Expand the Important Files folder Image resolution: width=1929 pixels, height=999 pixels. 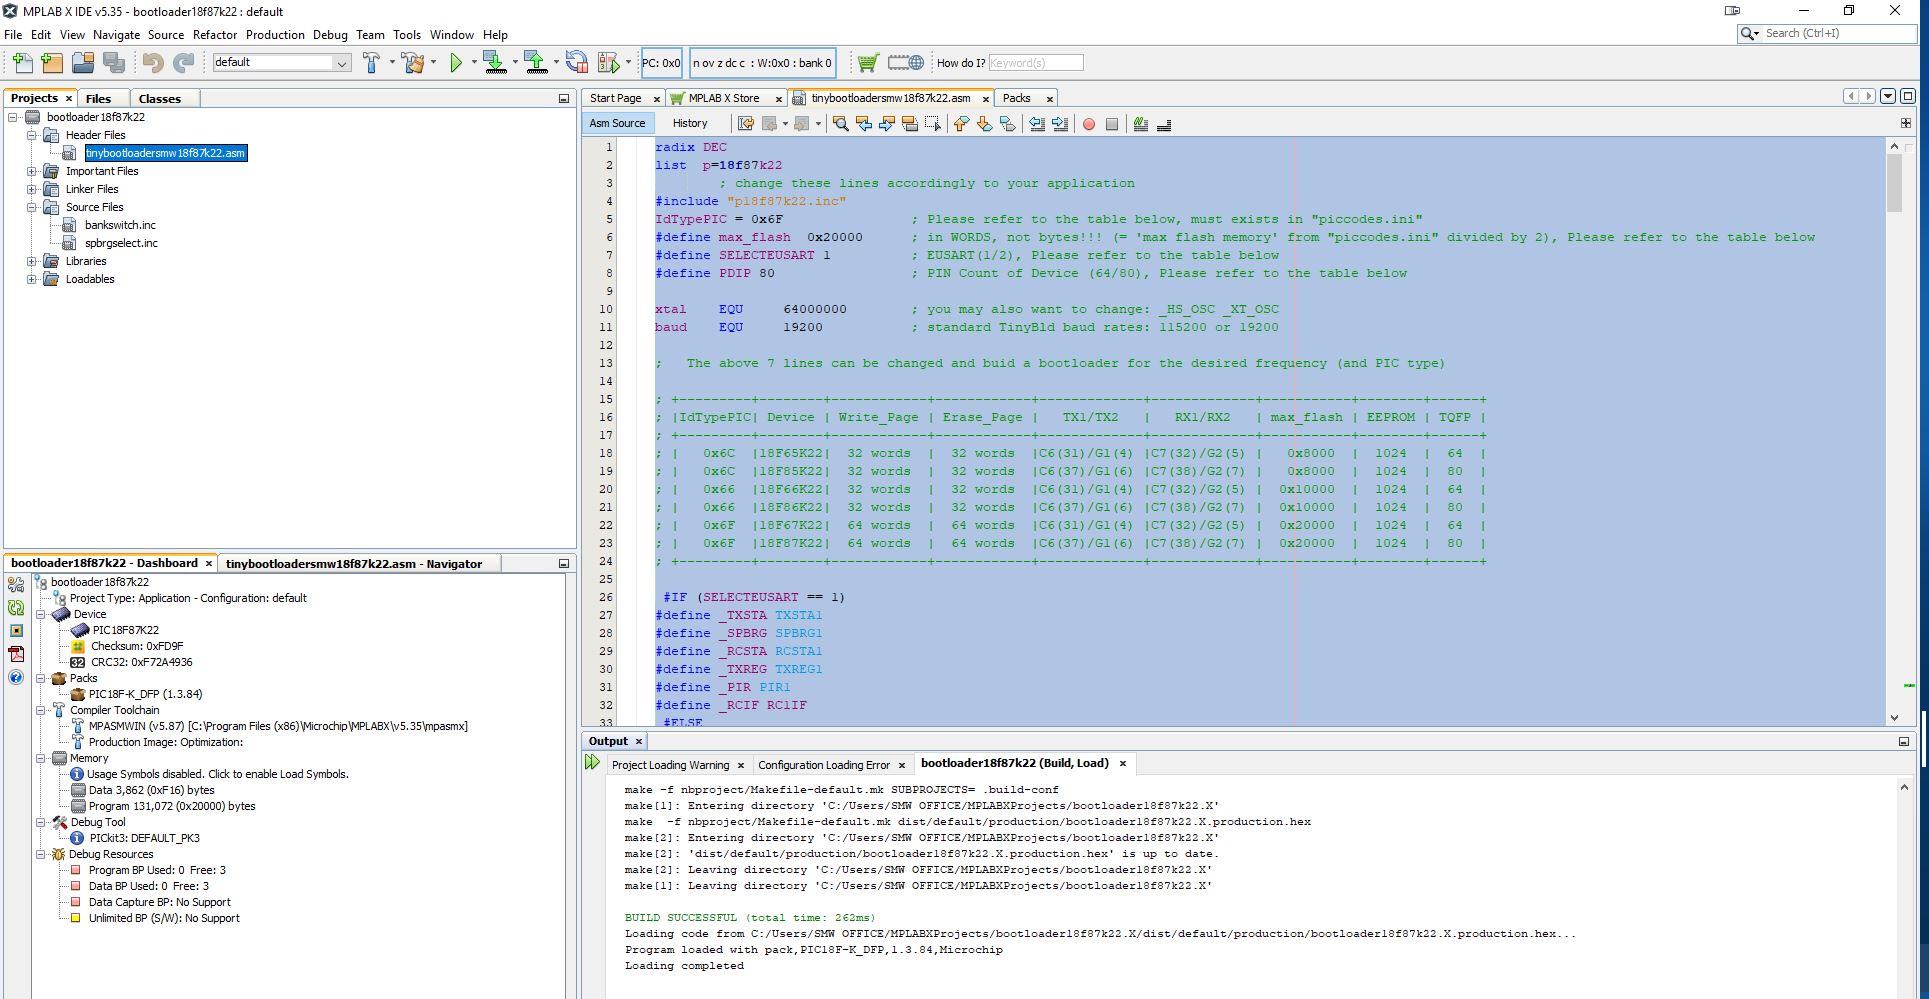point(32,171)
